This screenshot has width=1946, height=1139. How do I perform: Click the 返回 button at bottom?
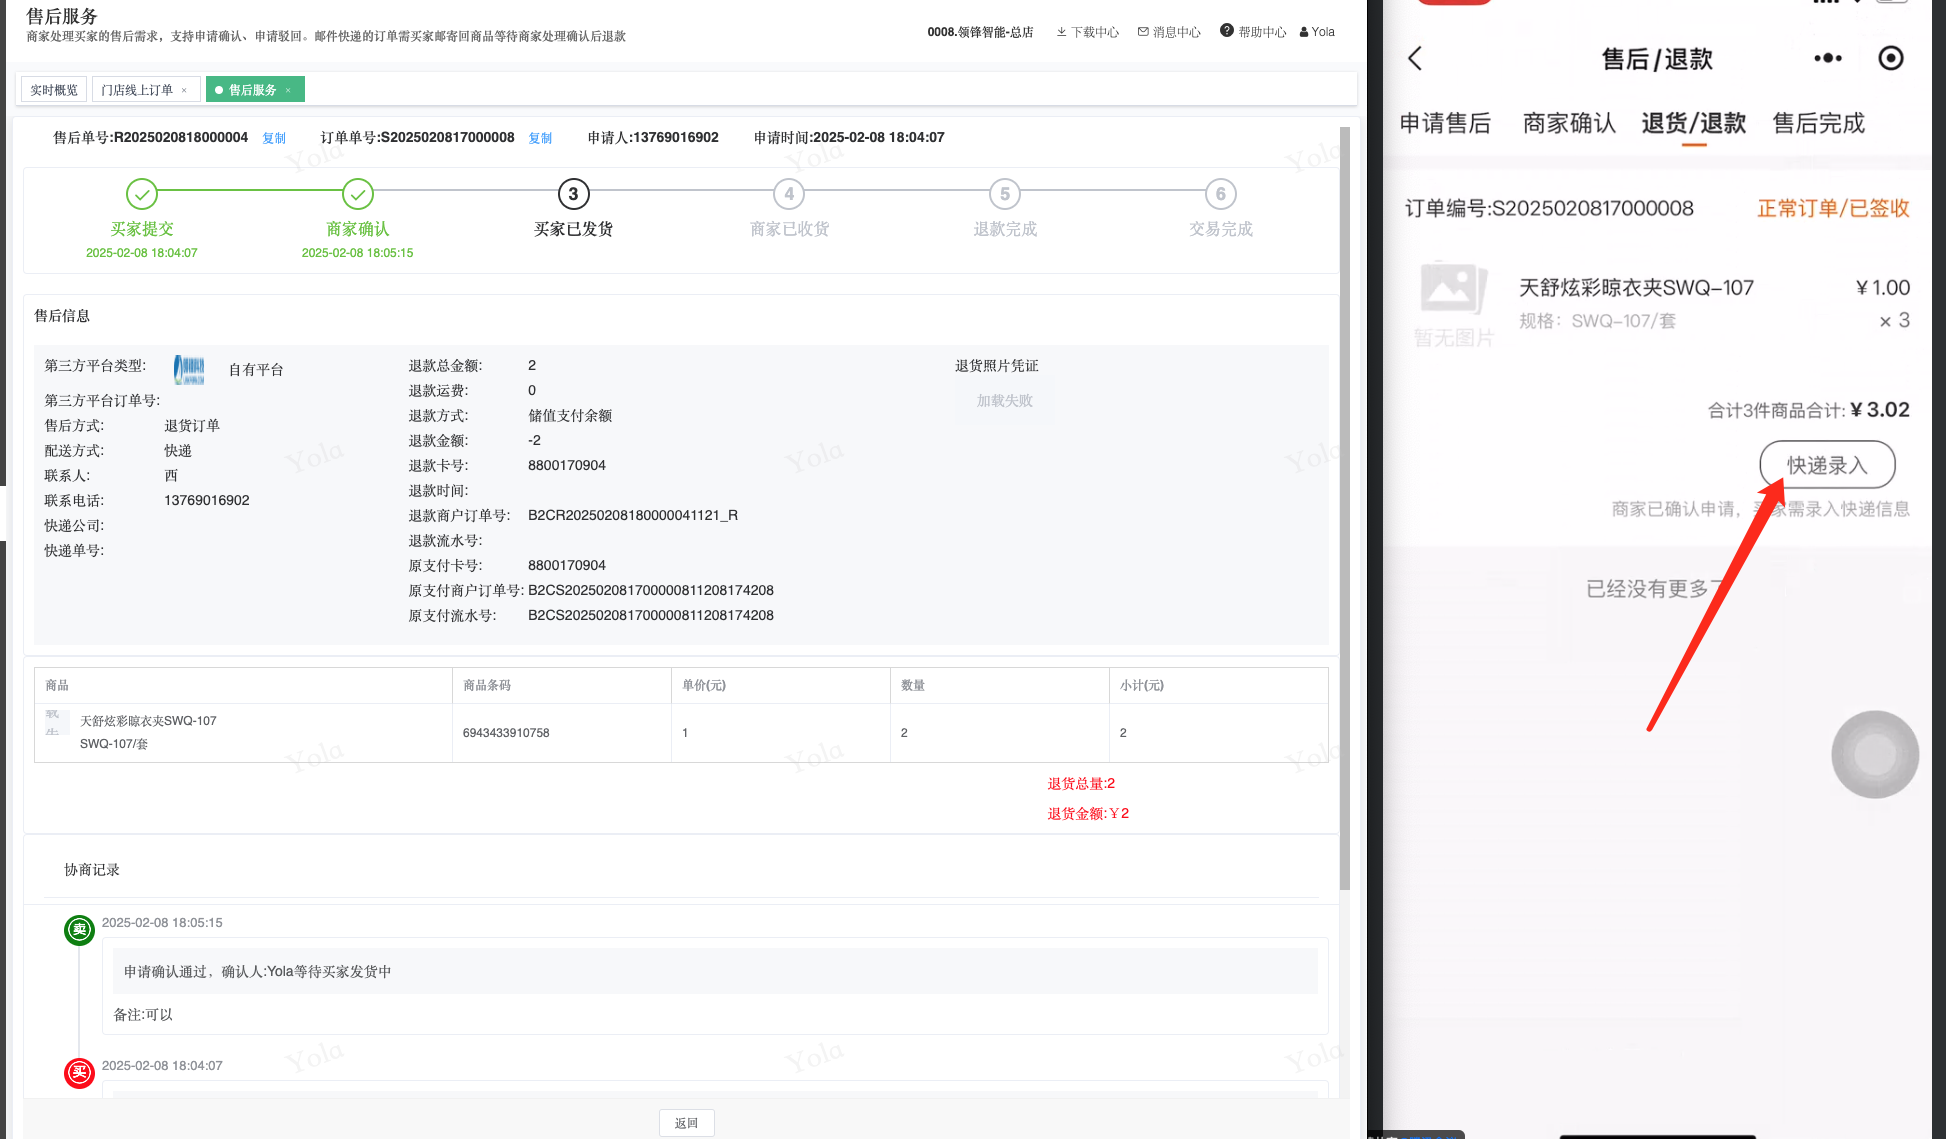[686, 1123]
